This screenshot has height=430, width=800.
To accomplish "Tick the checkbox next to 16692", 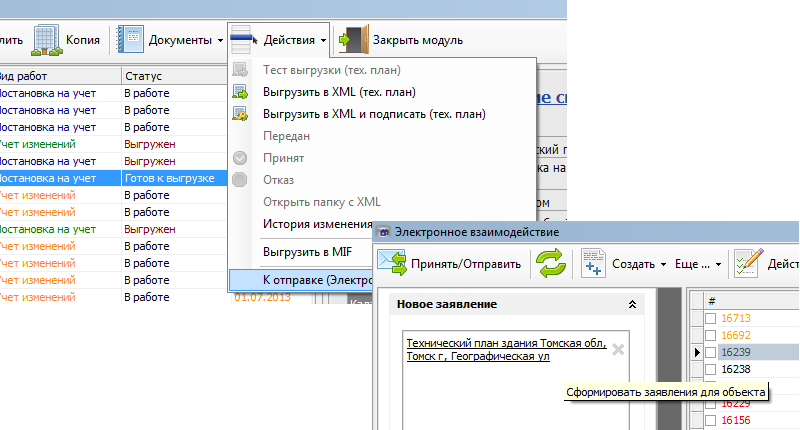I will click(x=710, y=335).
